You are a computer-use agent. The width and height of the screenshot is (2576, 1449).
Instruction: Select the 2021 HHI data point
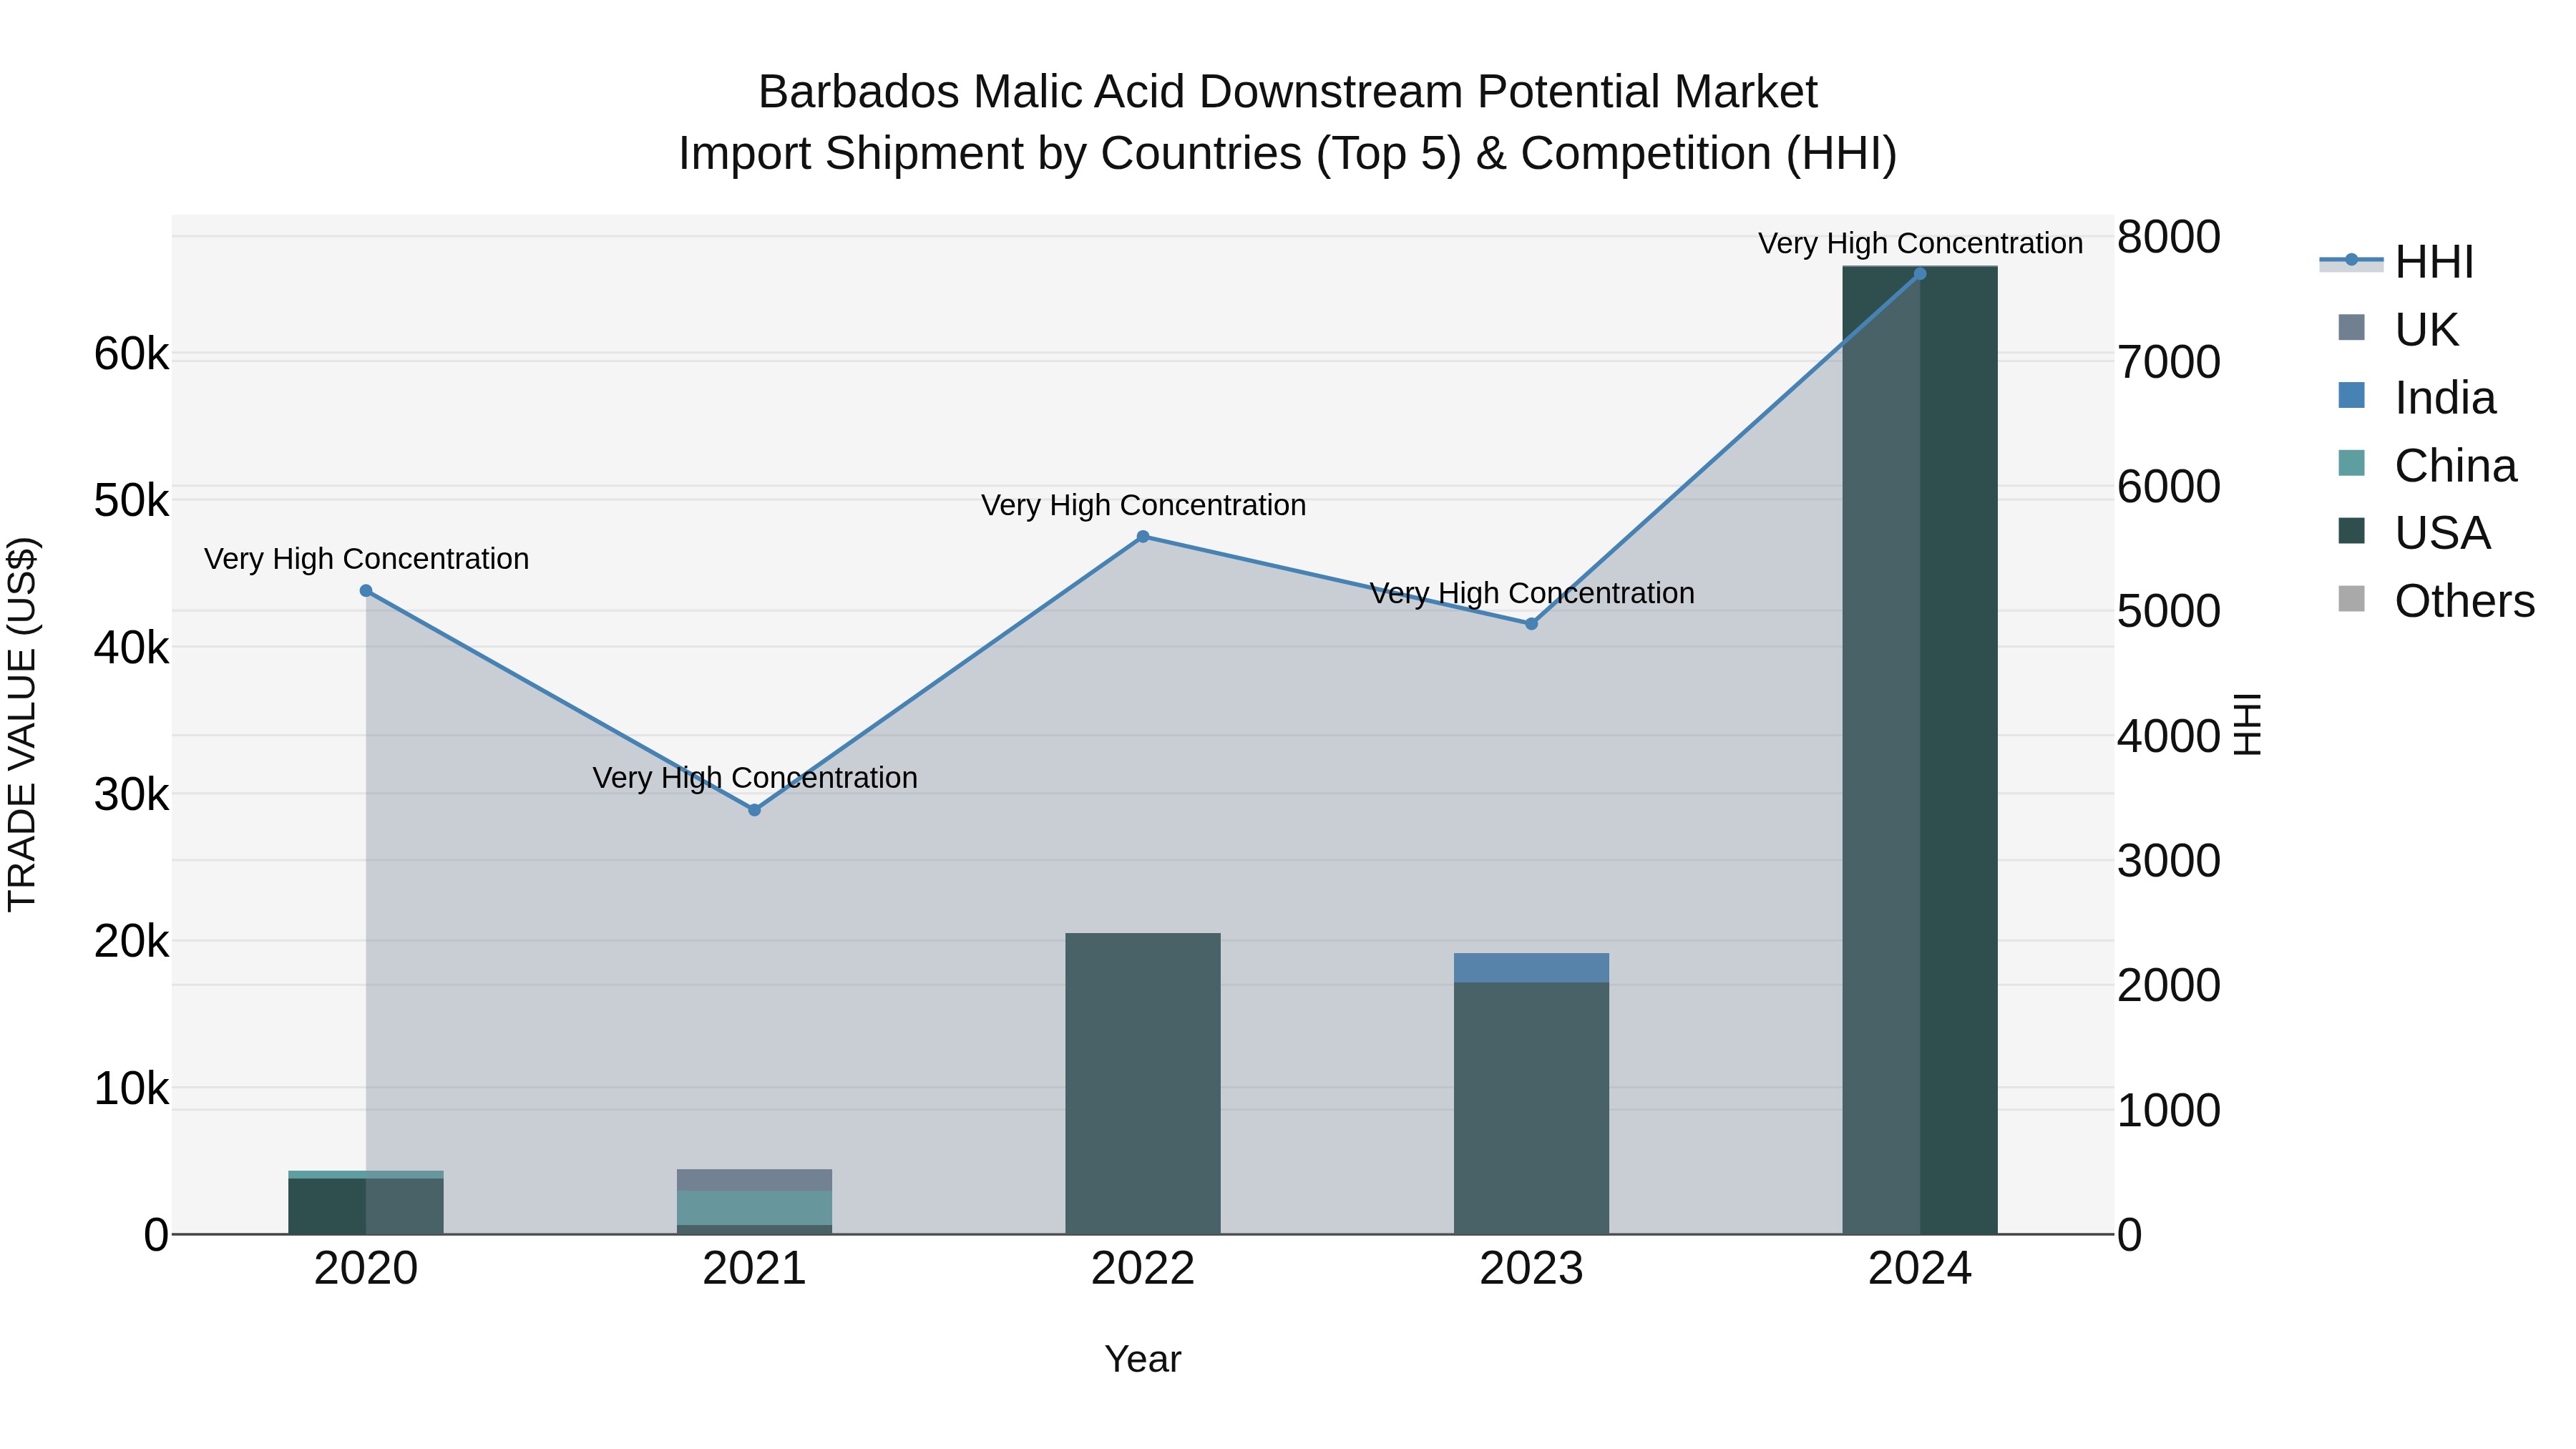pyautogui.click(x=755, y=810)
